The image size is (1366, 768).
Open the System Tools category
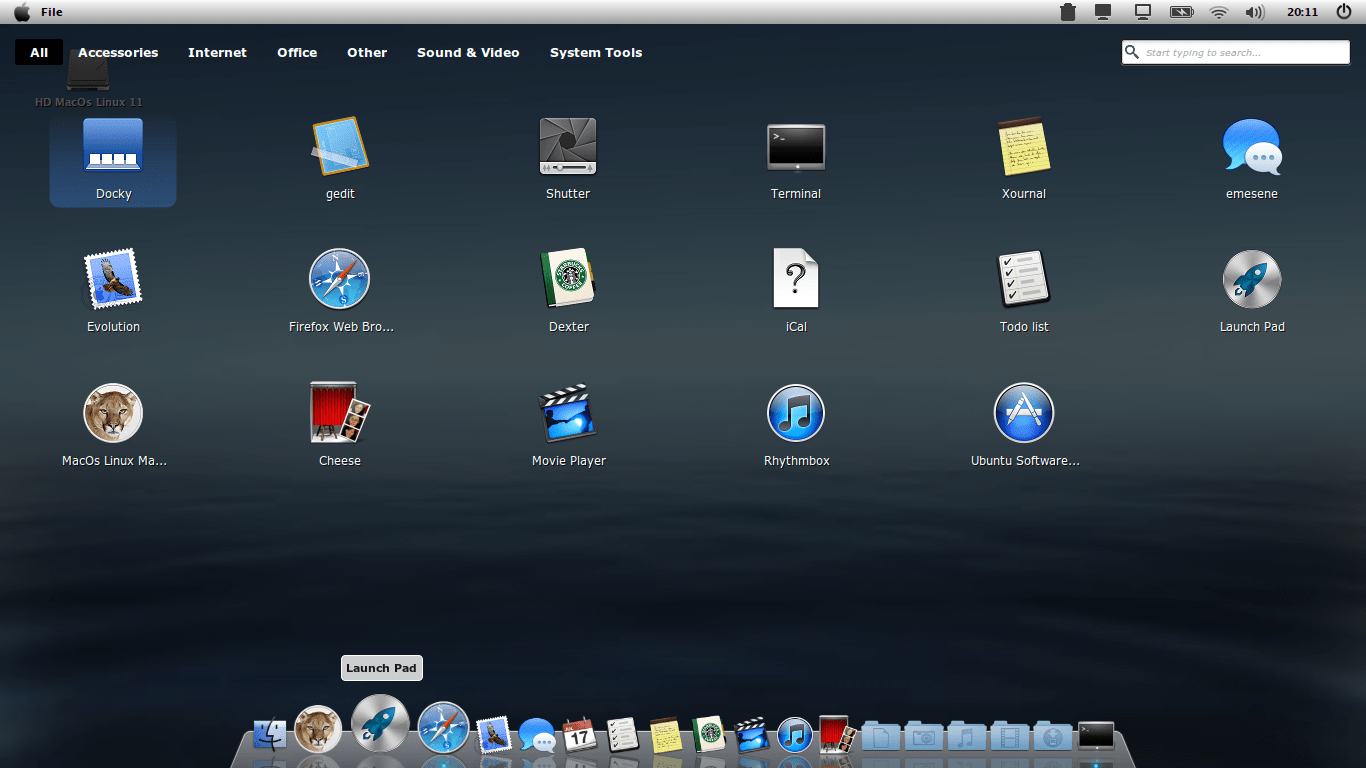tap(596, 53)
